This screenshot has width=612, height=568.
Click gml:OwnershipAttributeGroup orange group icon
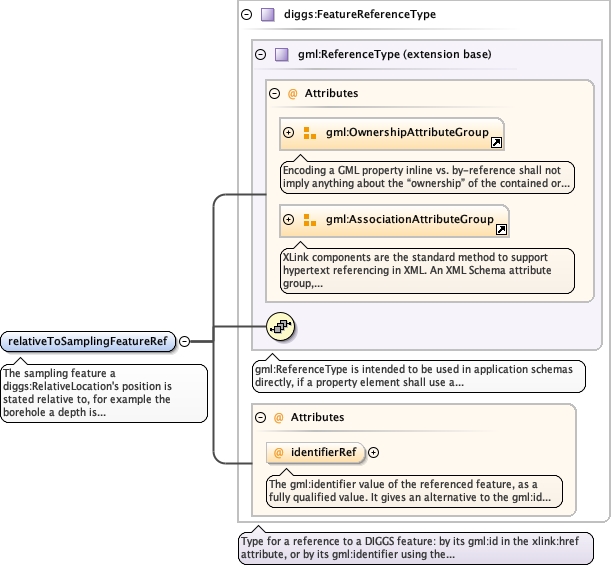tap(310, 133)
